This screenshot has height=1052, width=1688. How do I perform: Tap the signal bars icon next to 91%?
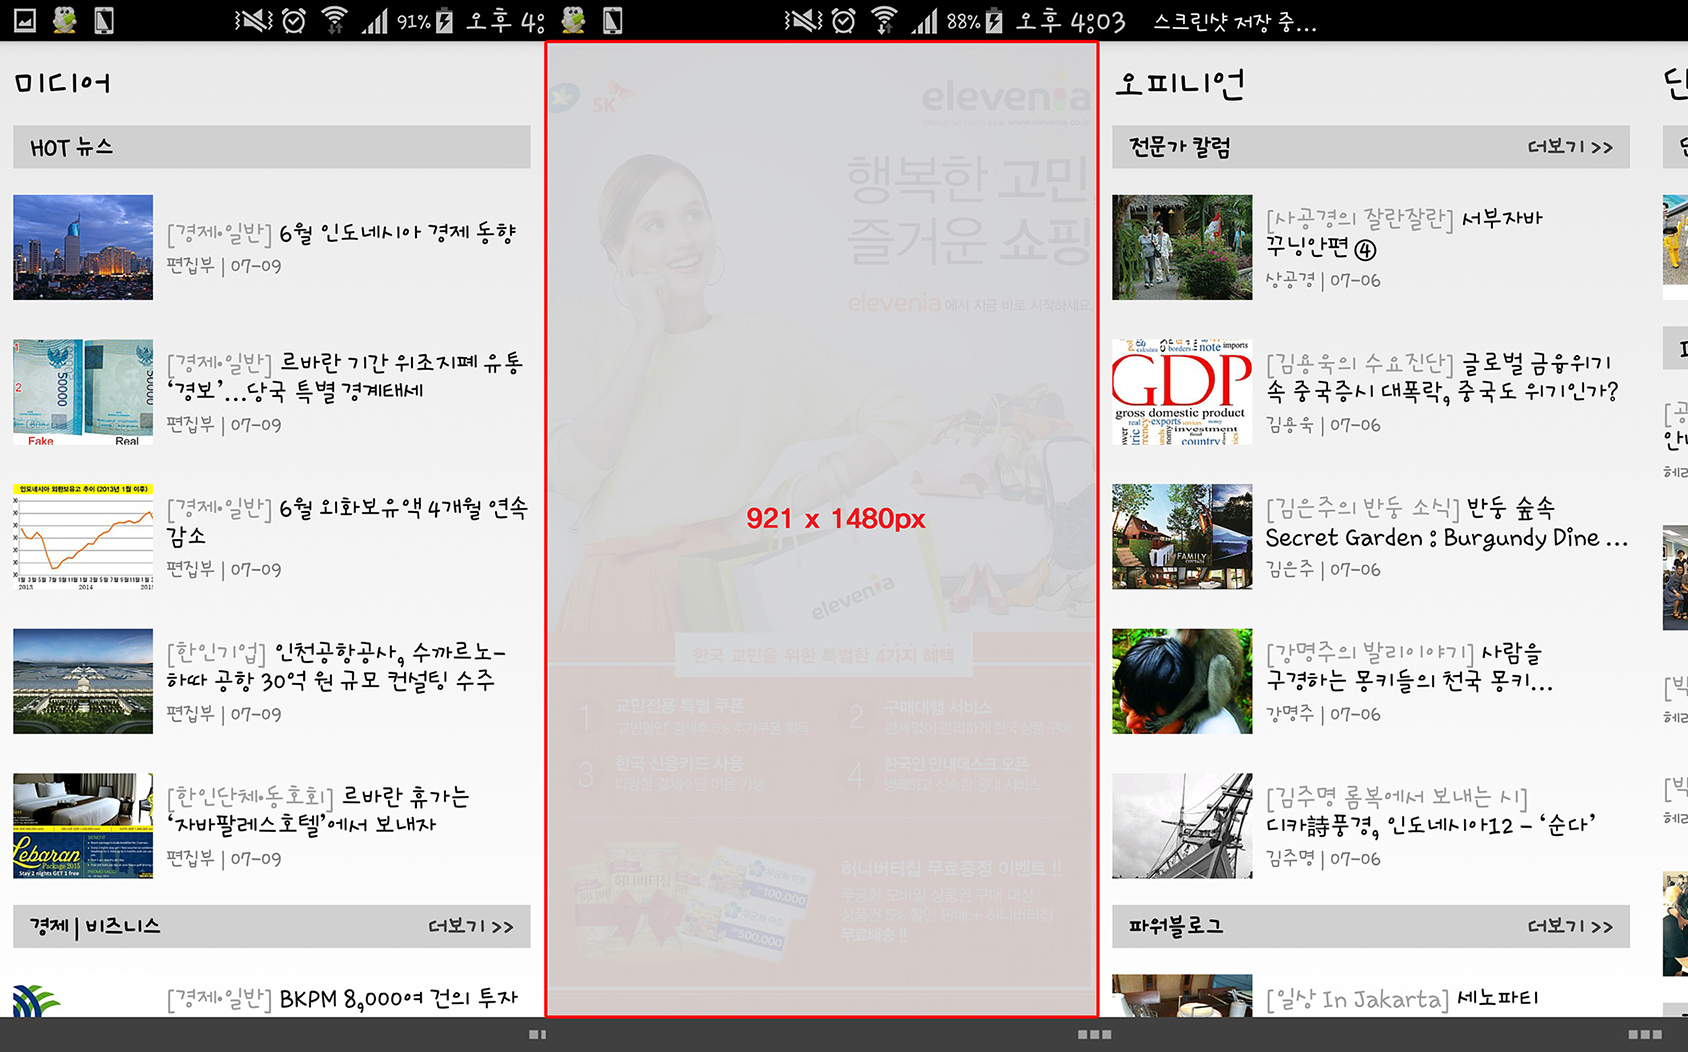coord(375,21)
